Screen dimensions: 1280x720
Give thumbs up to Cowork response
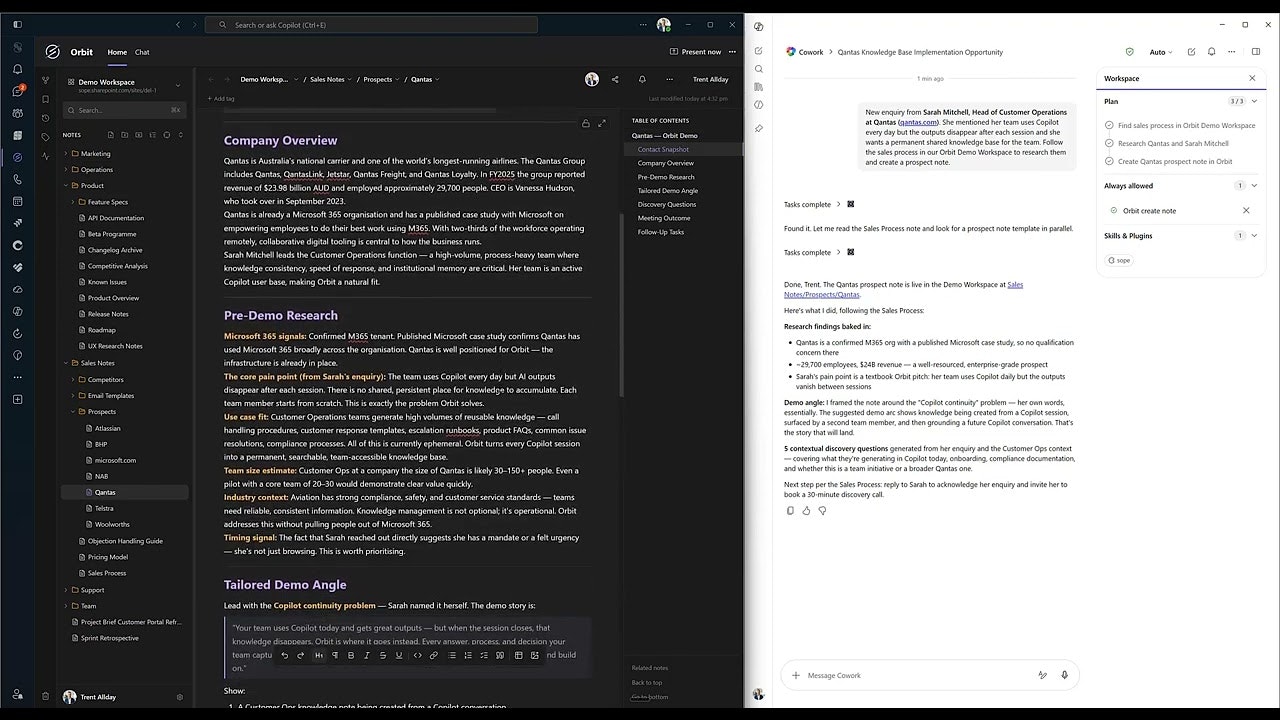pos(806,510)
